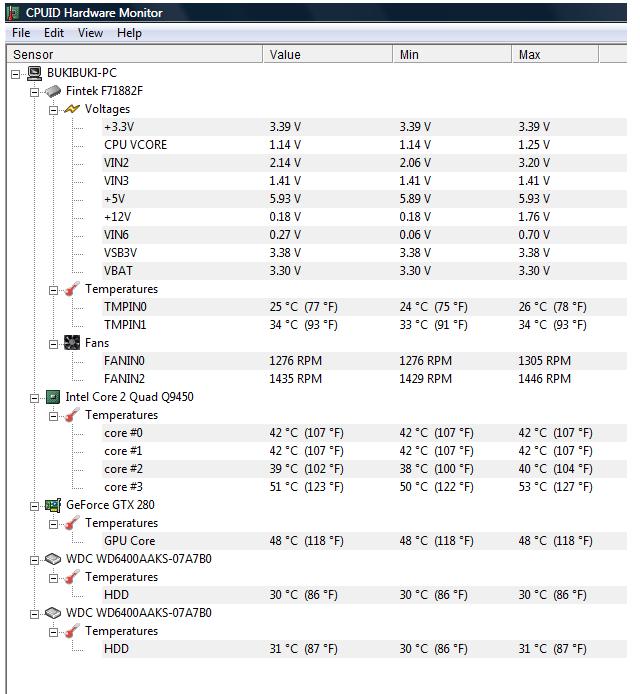
Task: Click the thermometer icon under the first WDC drive
Action: coord(72,577)
